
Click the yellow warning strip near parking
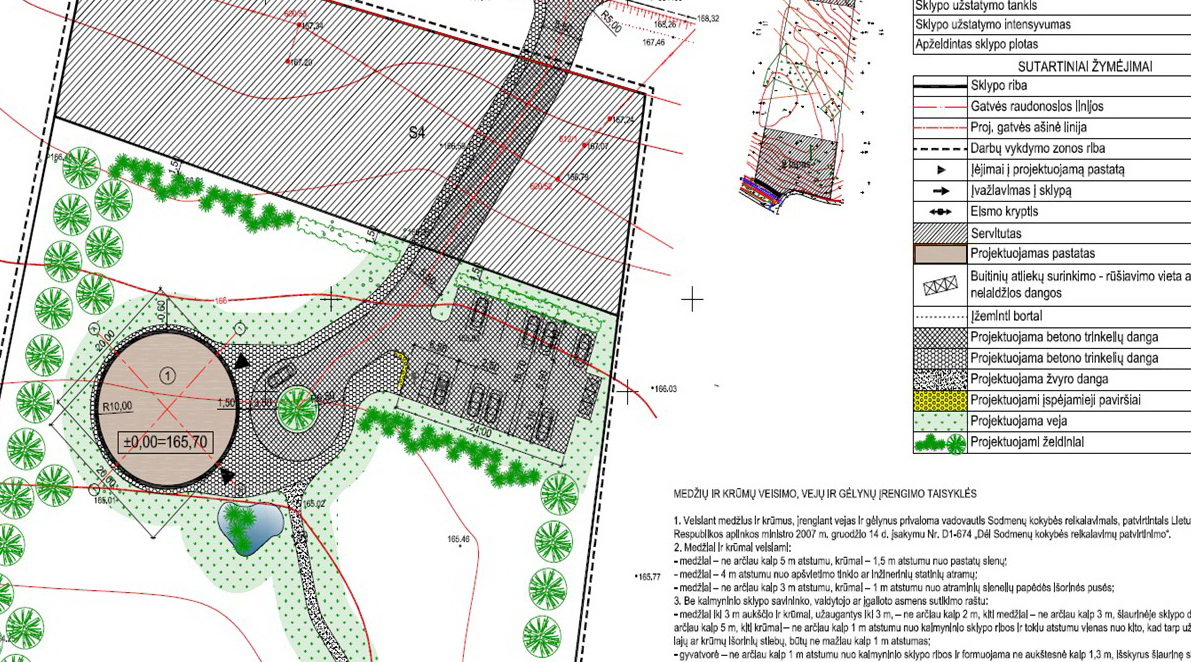(x=400, y=369)
